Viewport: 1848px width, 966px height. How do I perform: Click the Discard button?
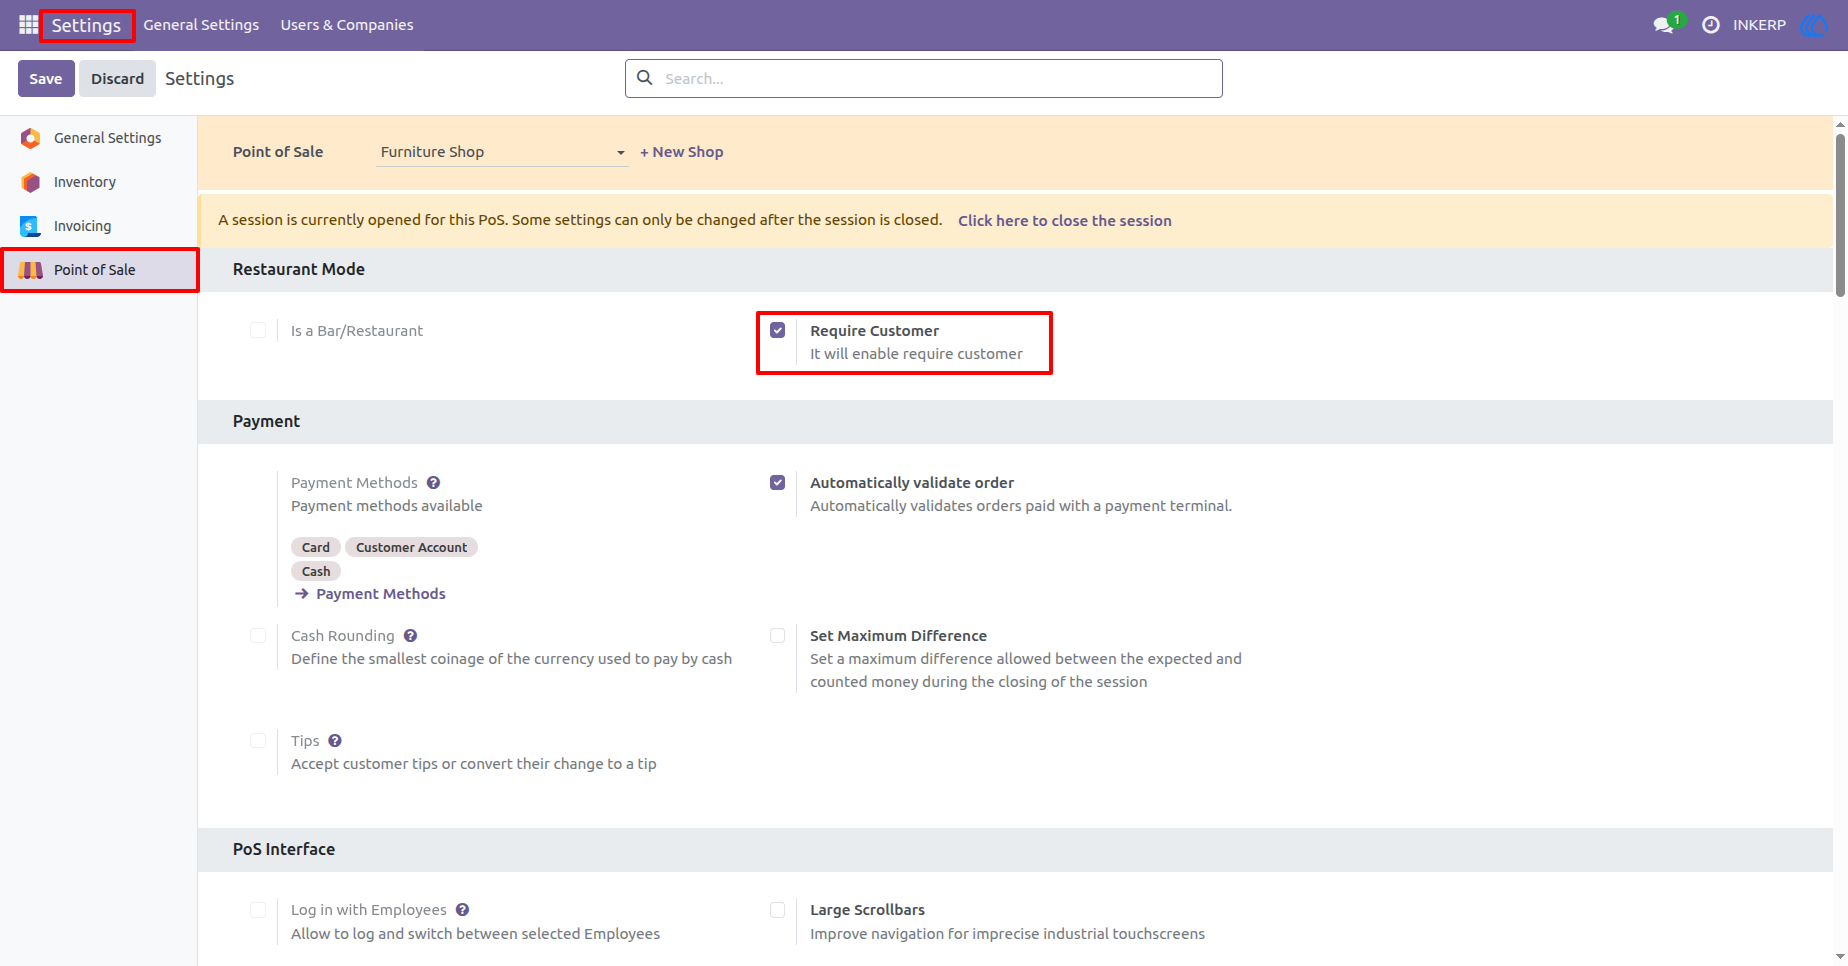[117, 79]
